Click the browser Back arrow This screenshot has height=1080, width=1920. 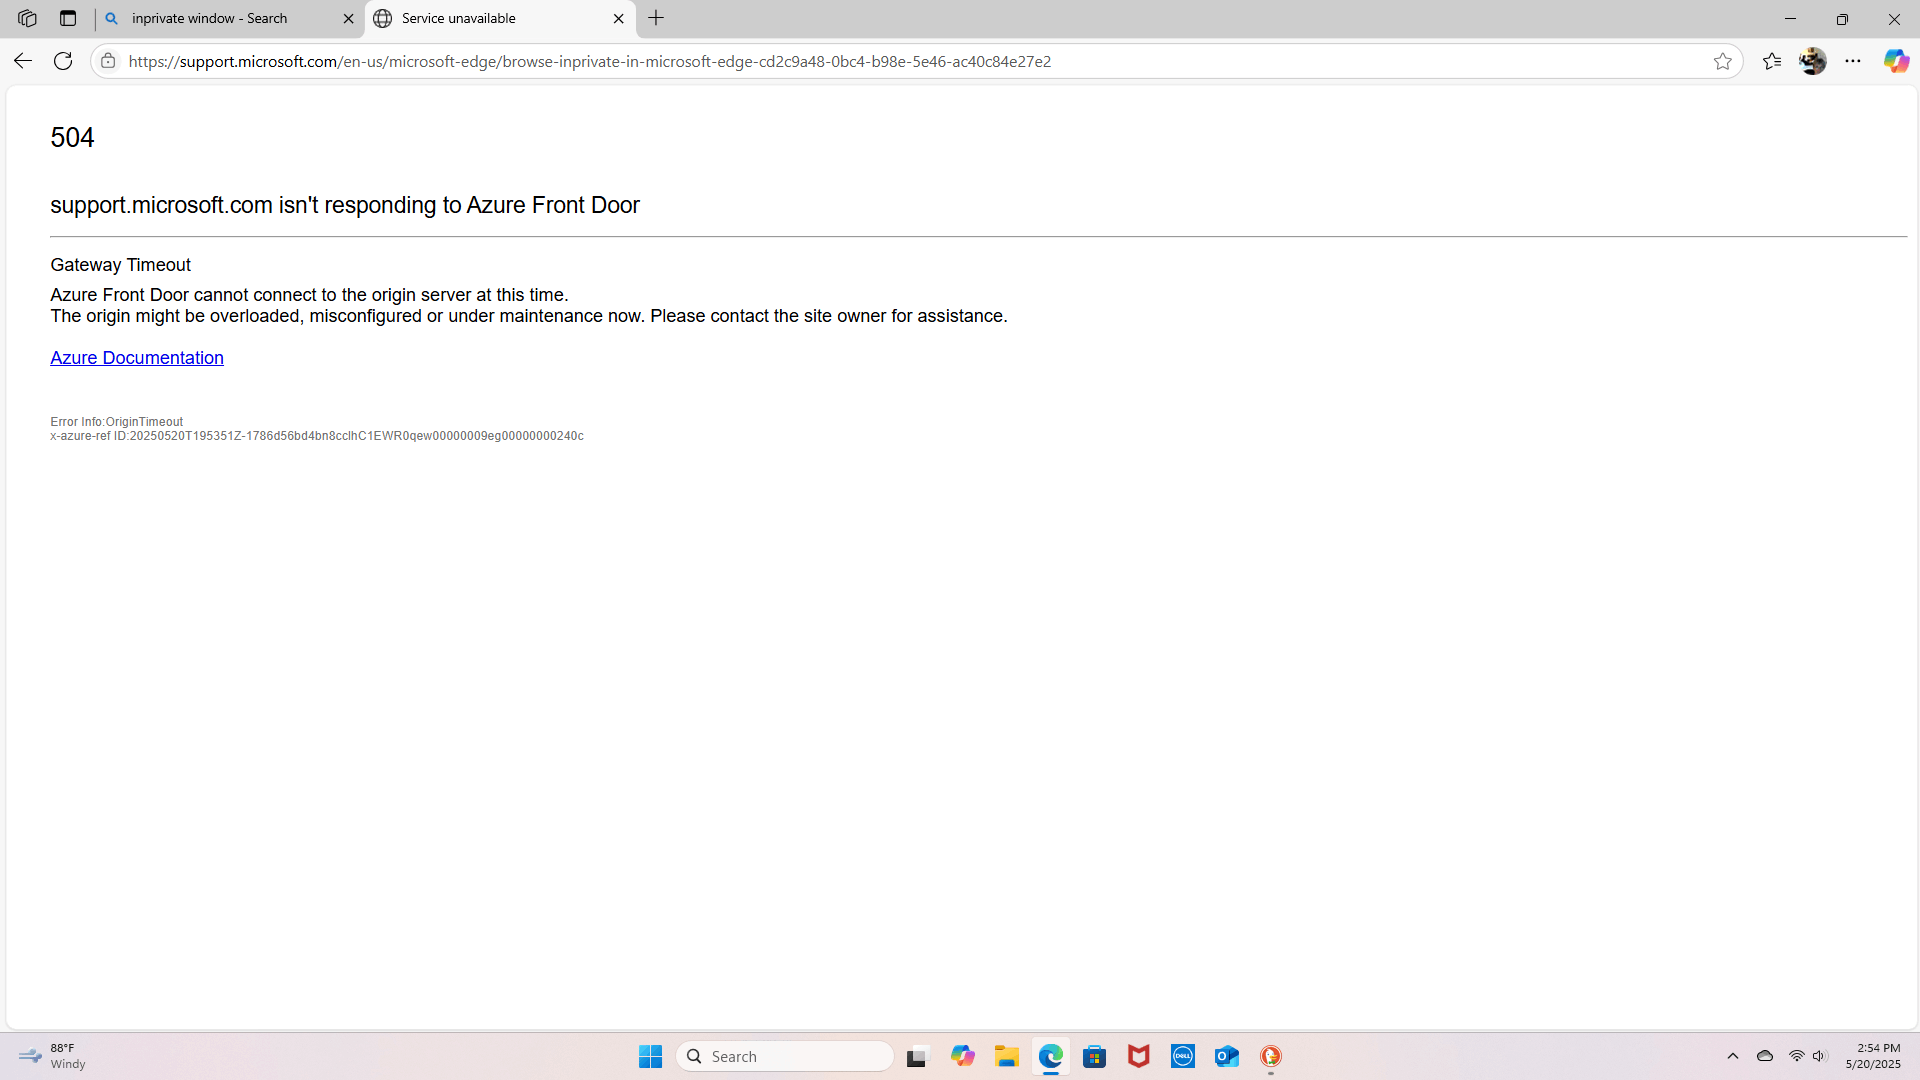tap(22, 61)
